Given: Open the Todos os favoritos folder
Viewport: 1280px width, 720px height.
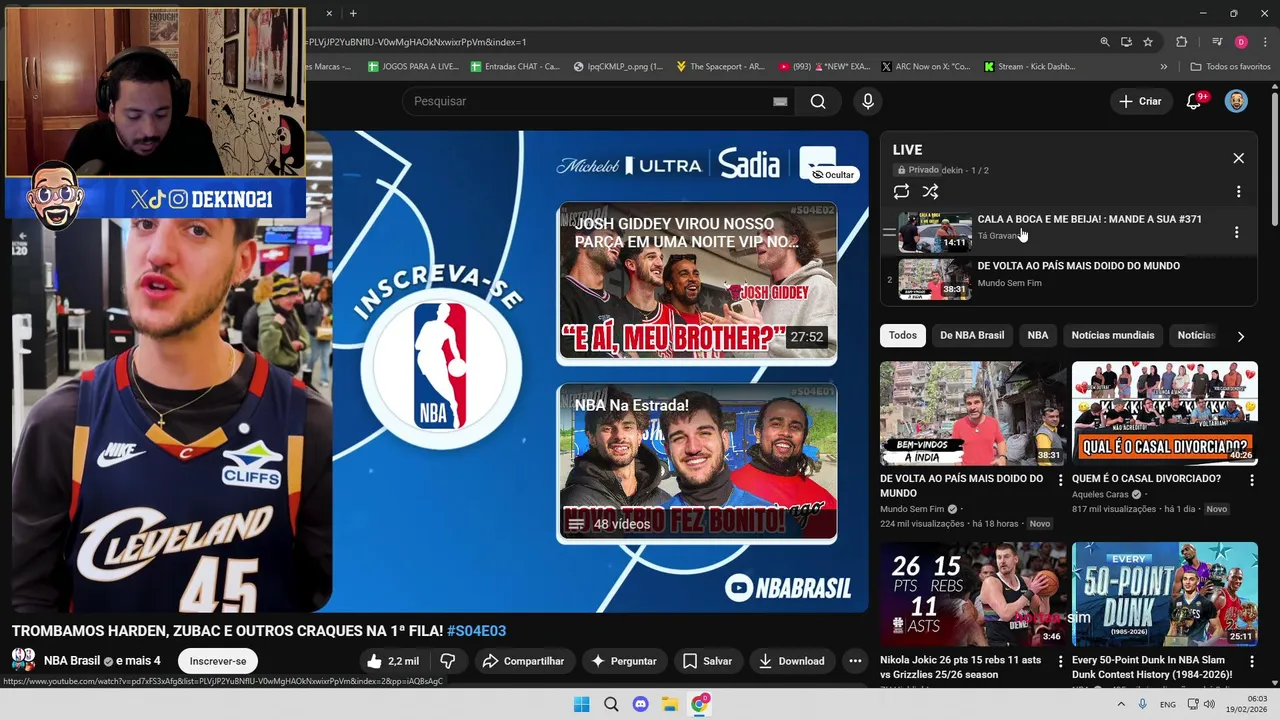Looking at the screenshot, I should [x=1230, y=67].
